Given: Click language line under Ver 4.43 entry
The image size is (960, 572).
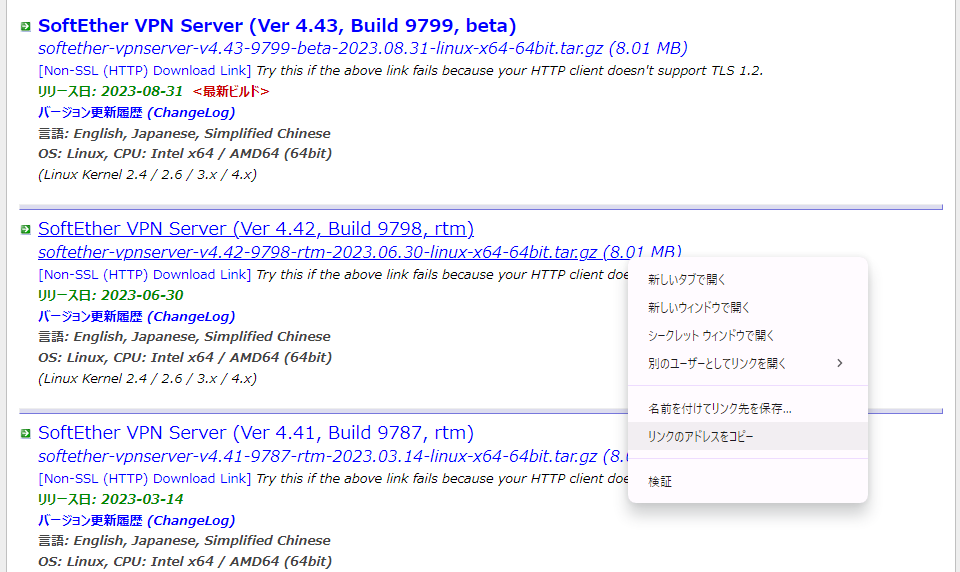Looking at the screenshot, I should 184,134.
